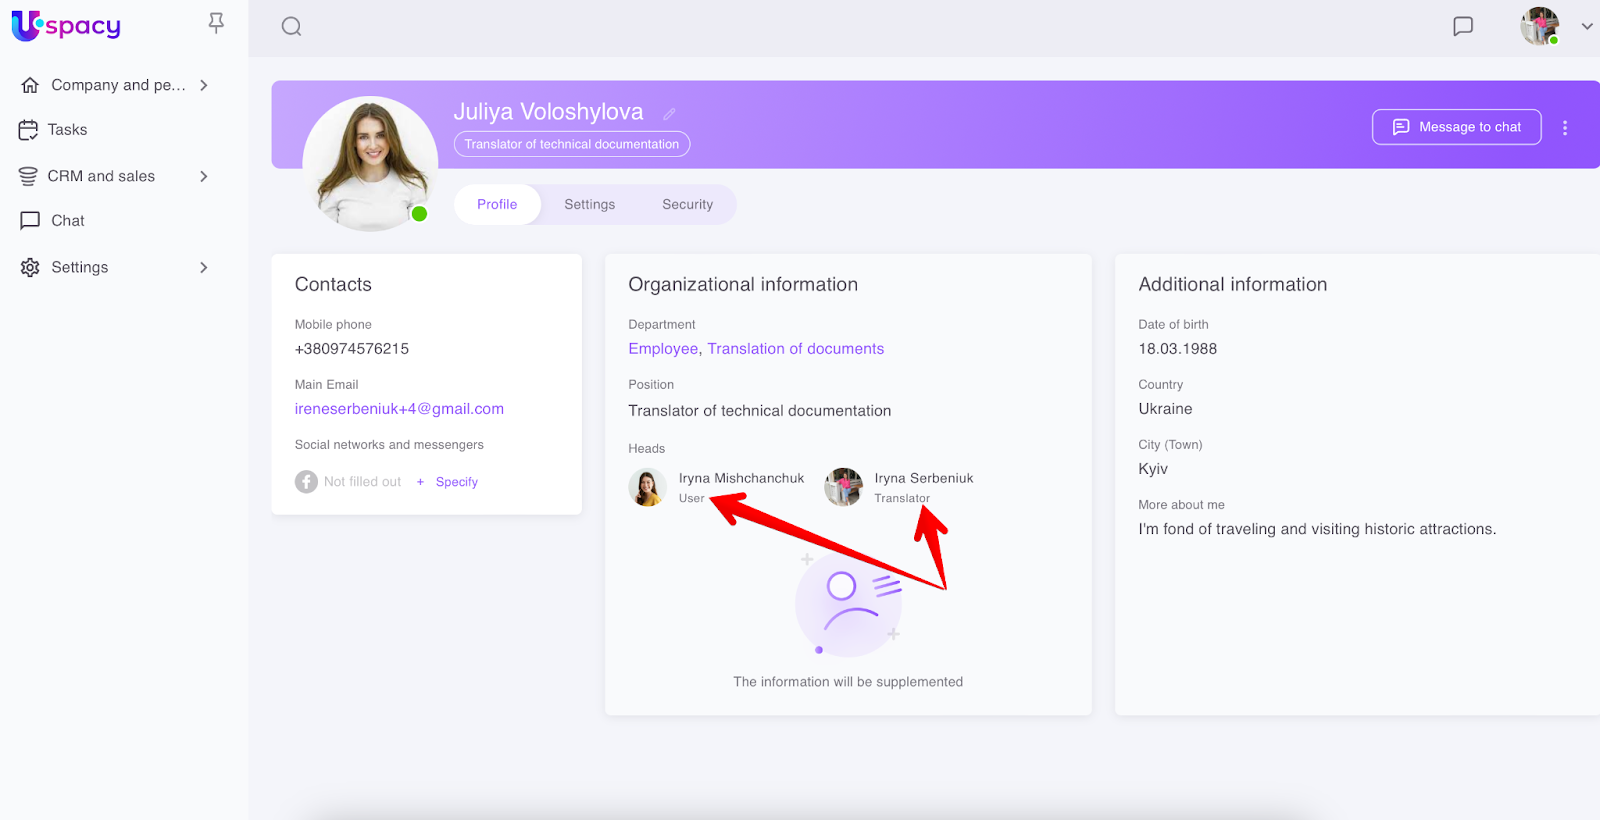Click Specify link for social networks

click(456, 482)
